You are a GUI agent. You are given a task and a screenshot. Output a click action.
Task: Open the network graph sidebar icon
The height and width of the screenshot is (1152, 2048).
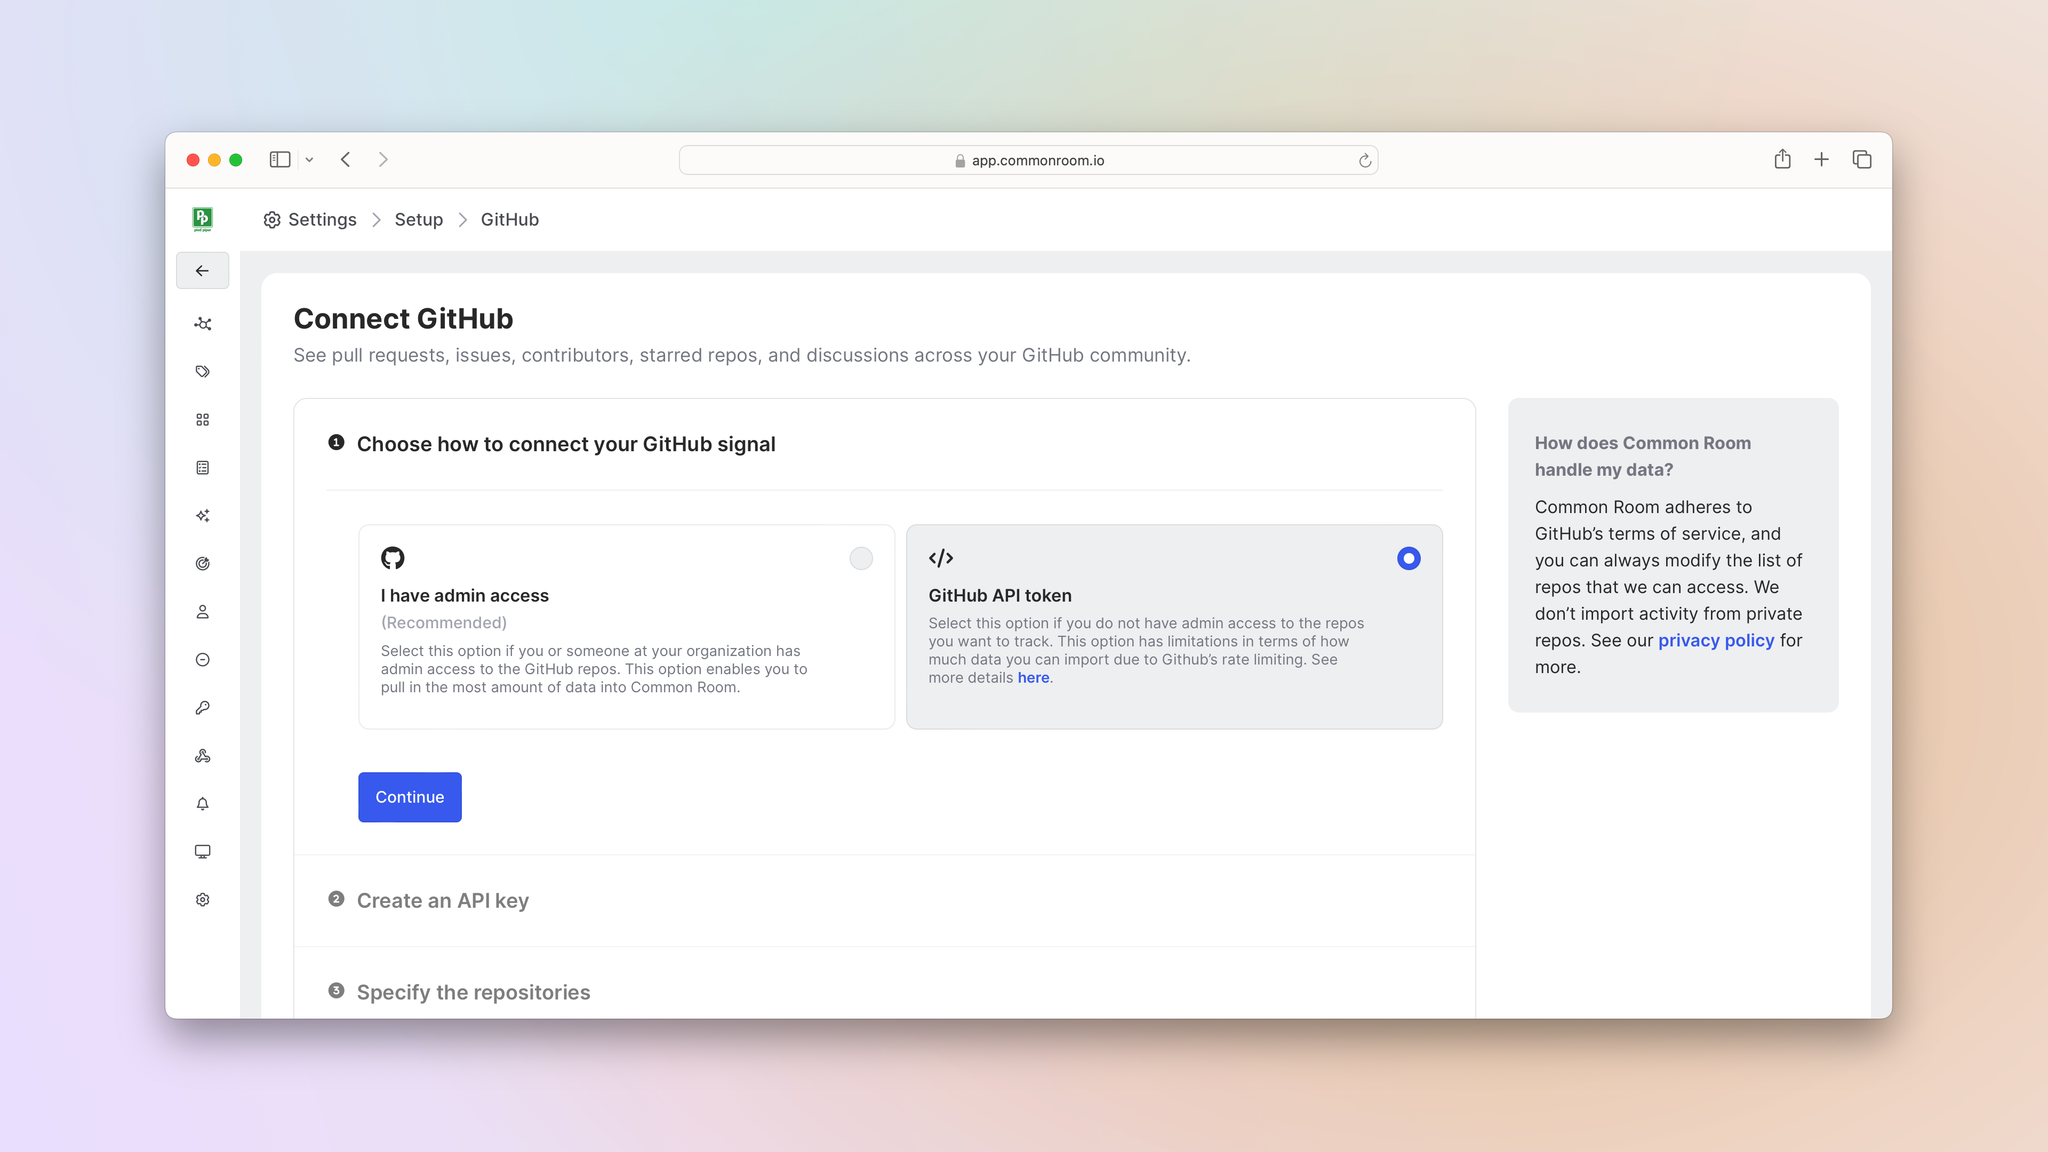tap(202, 324)
